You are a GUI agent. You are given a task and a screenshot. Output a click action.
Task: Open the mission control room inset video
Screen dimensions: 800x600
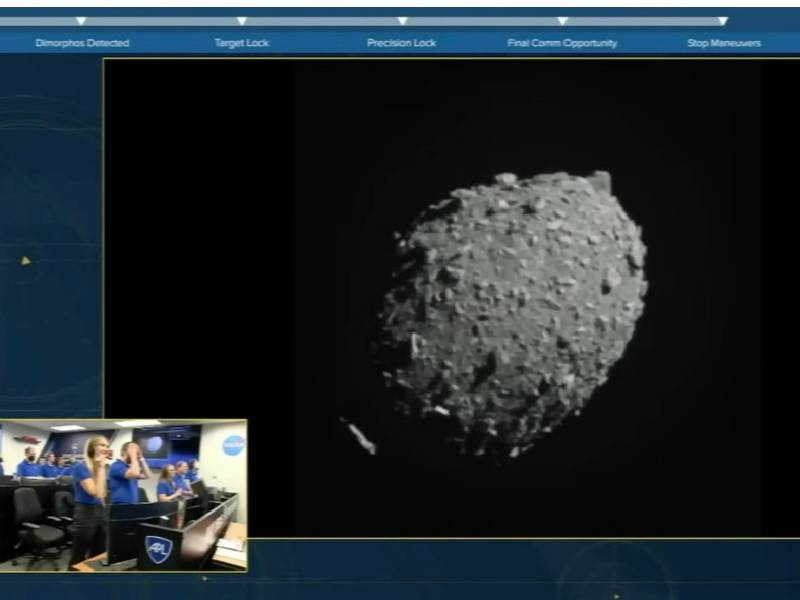[x=123, y=495]
